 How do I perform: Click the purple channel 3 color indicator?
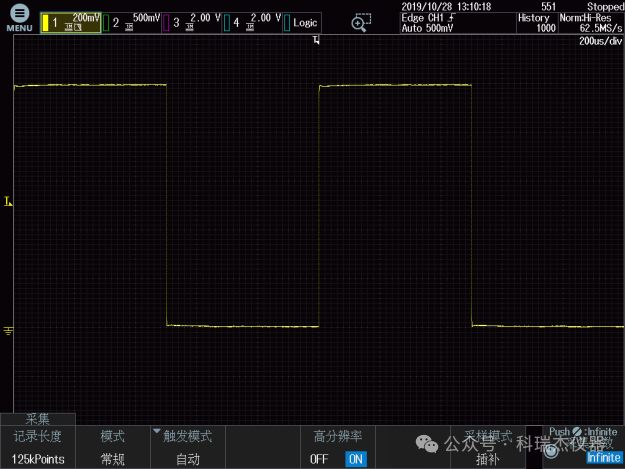click(x=166, y=23)
